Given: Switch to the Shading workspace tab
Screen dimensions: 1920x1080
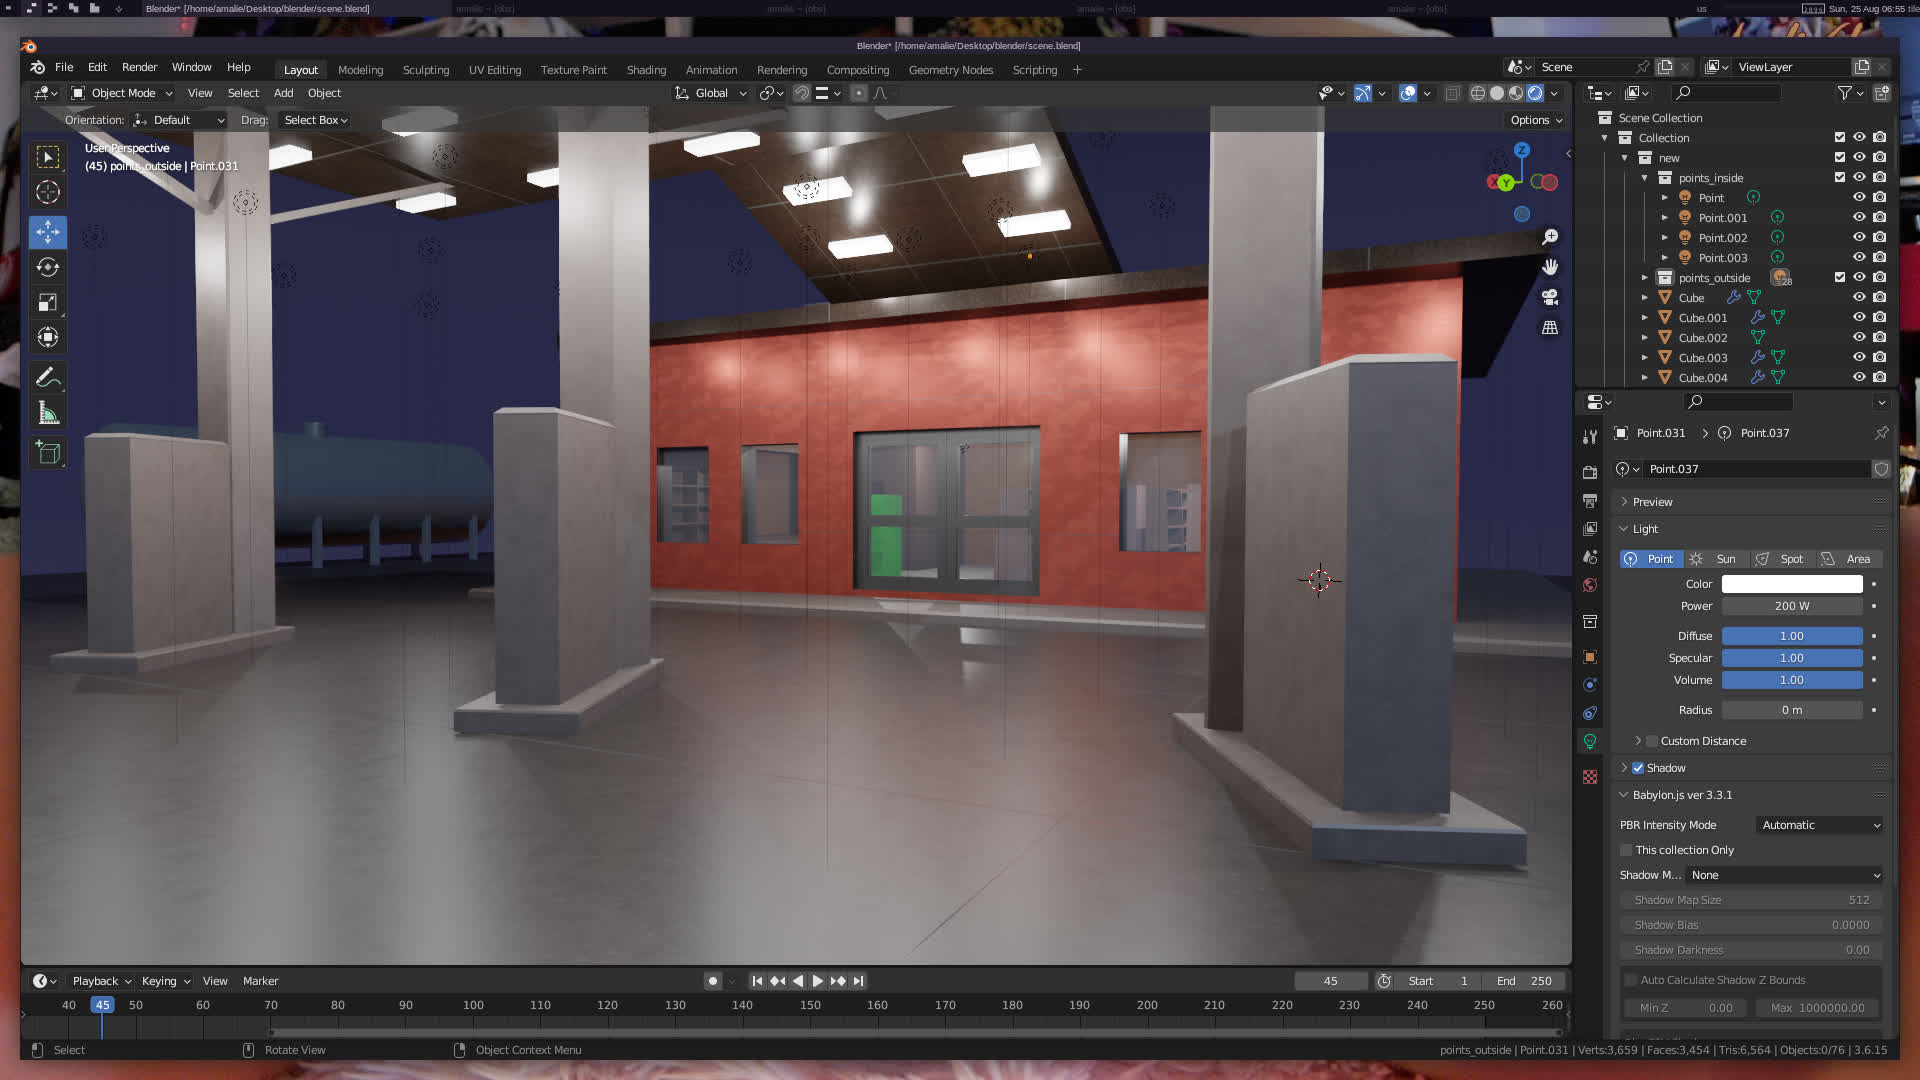Looking at the screenshot, I should point(646,70).
